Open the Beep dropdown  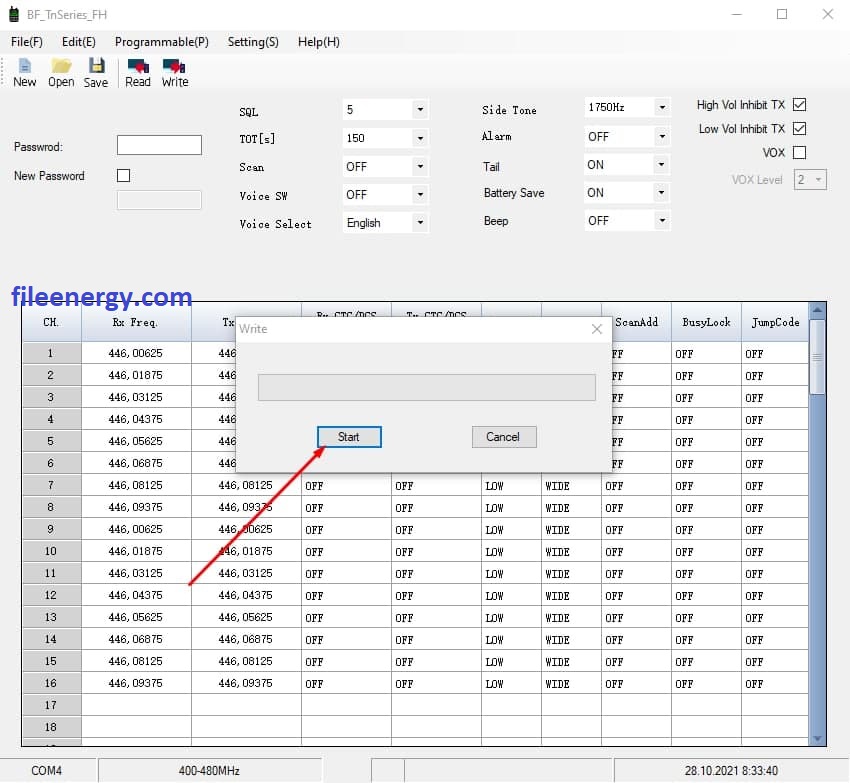[662, 221]
